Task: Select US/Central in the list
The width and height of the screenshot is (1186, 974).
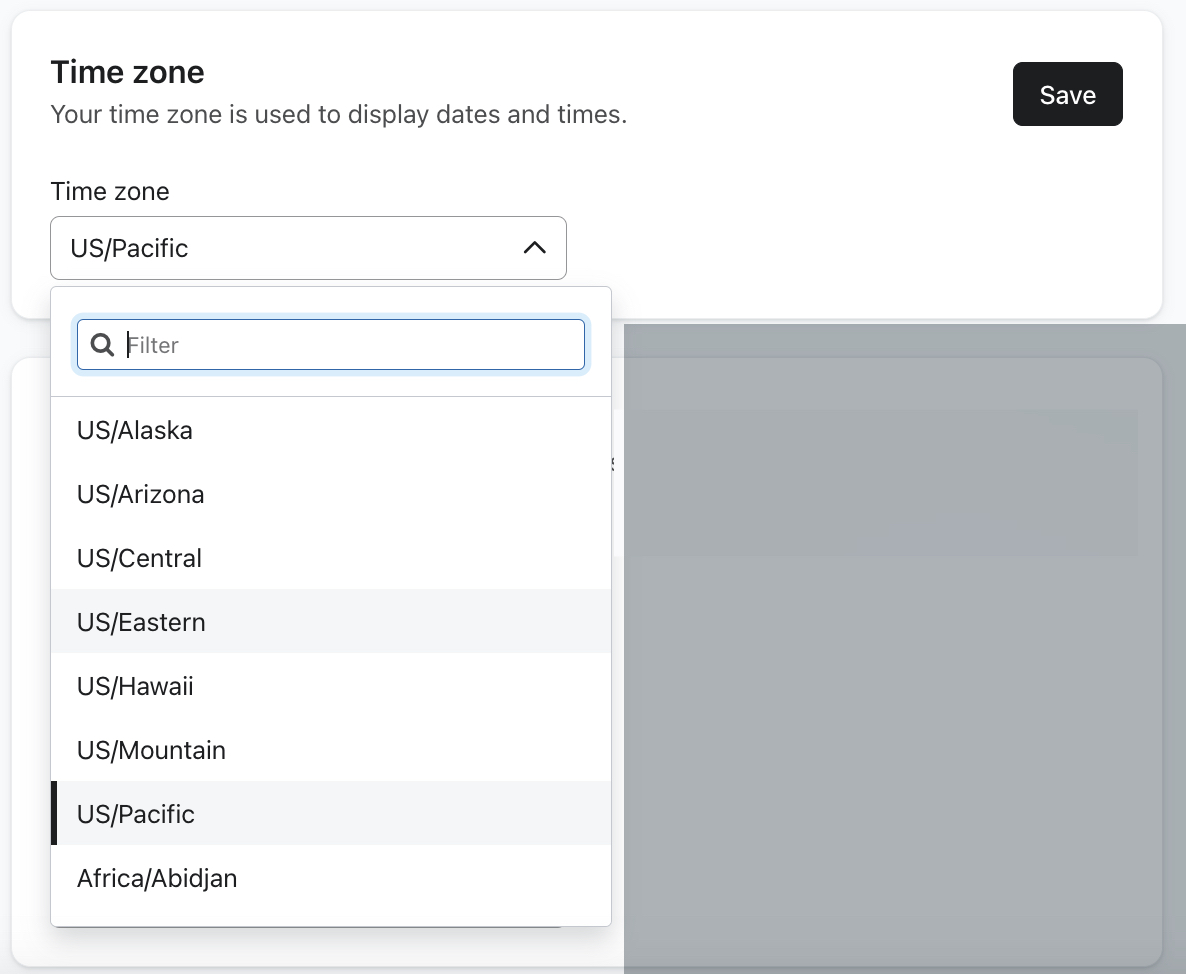Action: coord(139,558)
